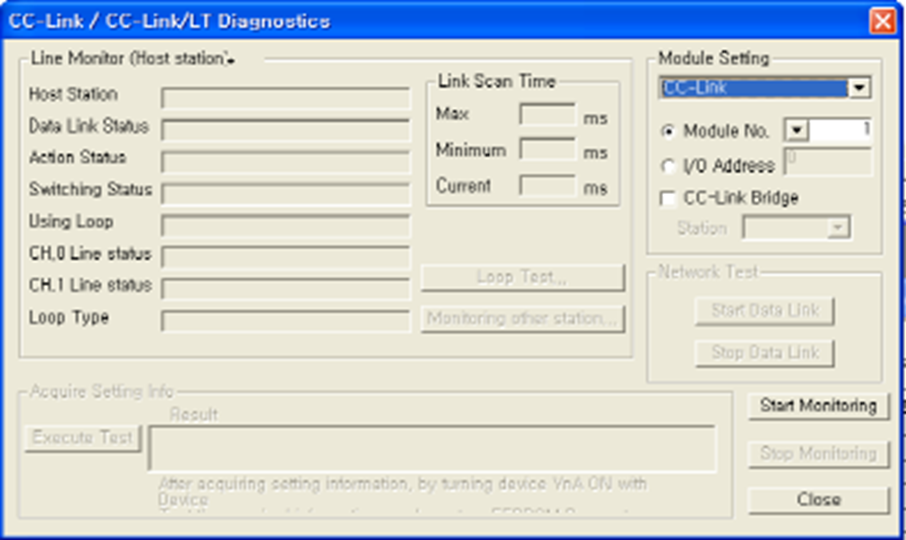Image resolution: width=906 pixels, height=540 pixels.
Task: Select the I/O Address radio button
Action: pyautogui.click(x=668, y=166)
